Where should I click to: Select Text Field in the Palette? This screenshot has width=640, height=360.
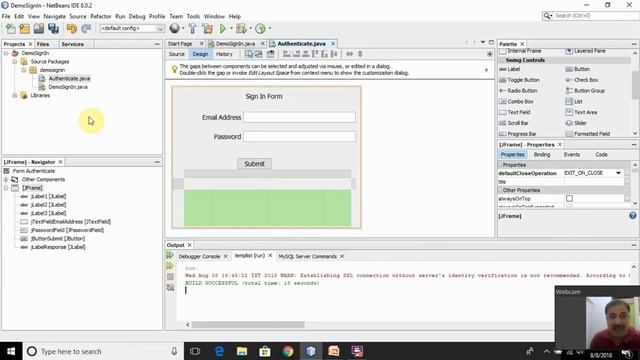pyautogui.click(x=515, y=112)
